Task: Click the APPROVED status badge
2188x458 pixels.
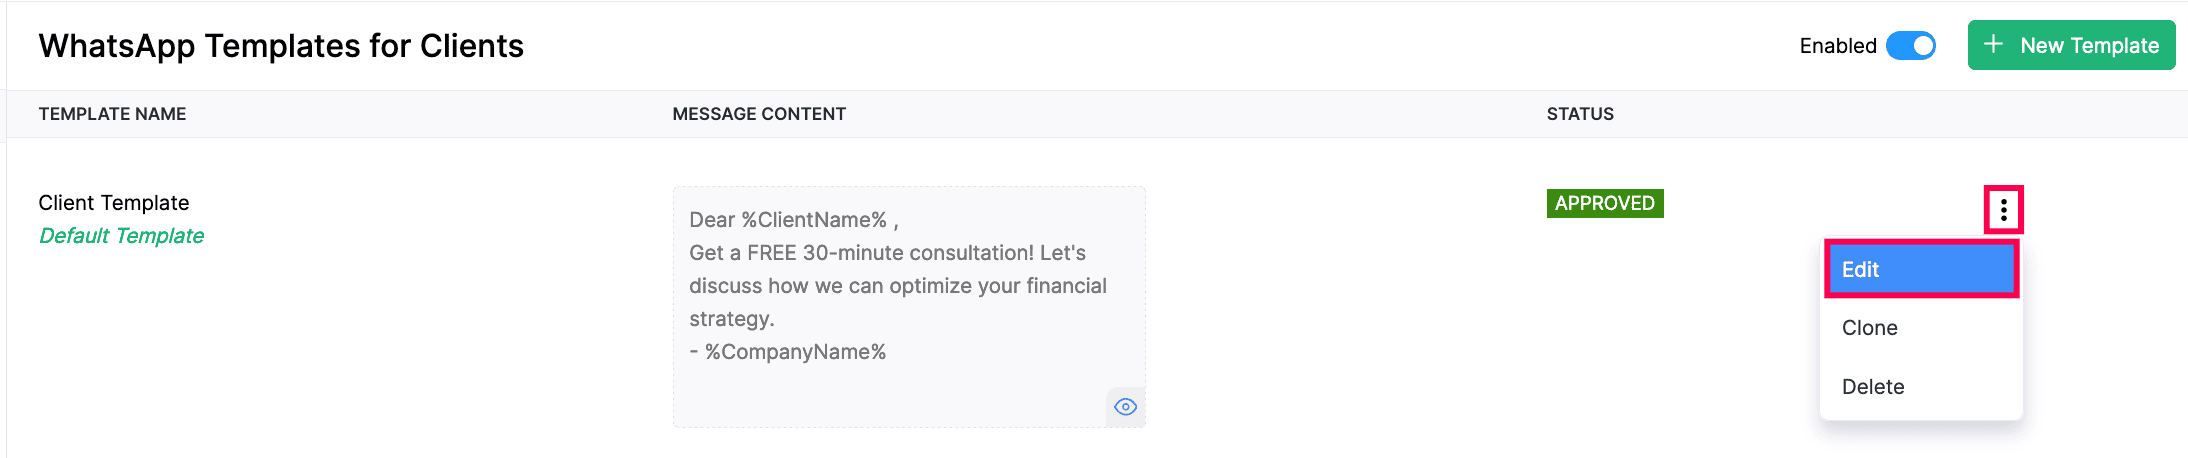Action: pos(1604,203)
